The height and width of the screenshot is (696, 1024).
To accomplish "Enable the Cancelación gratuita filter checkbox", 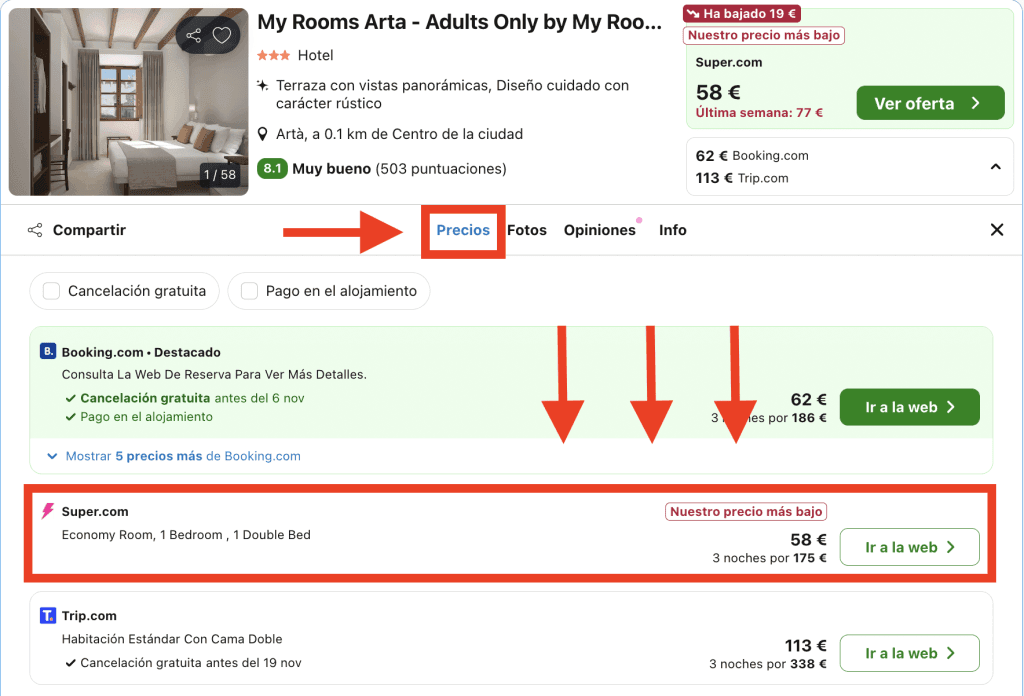I will tap(51, 291).
